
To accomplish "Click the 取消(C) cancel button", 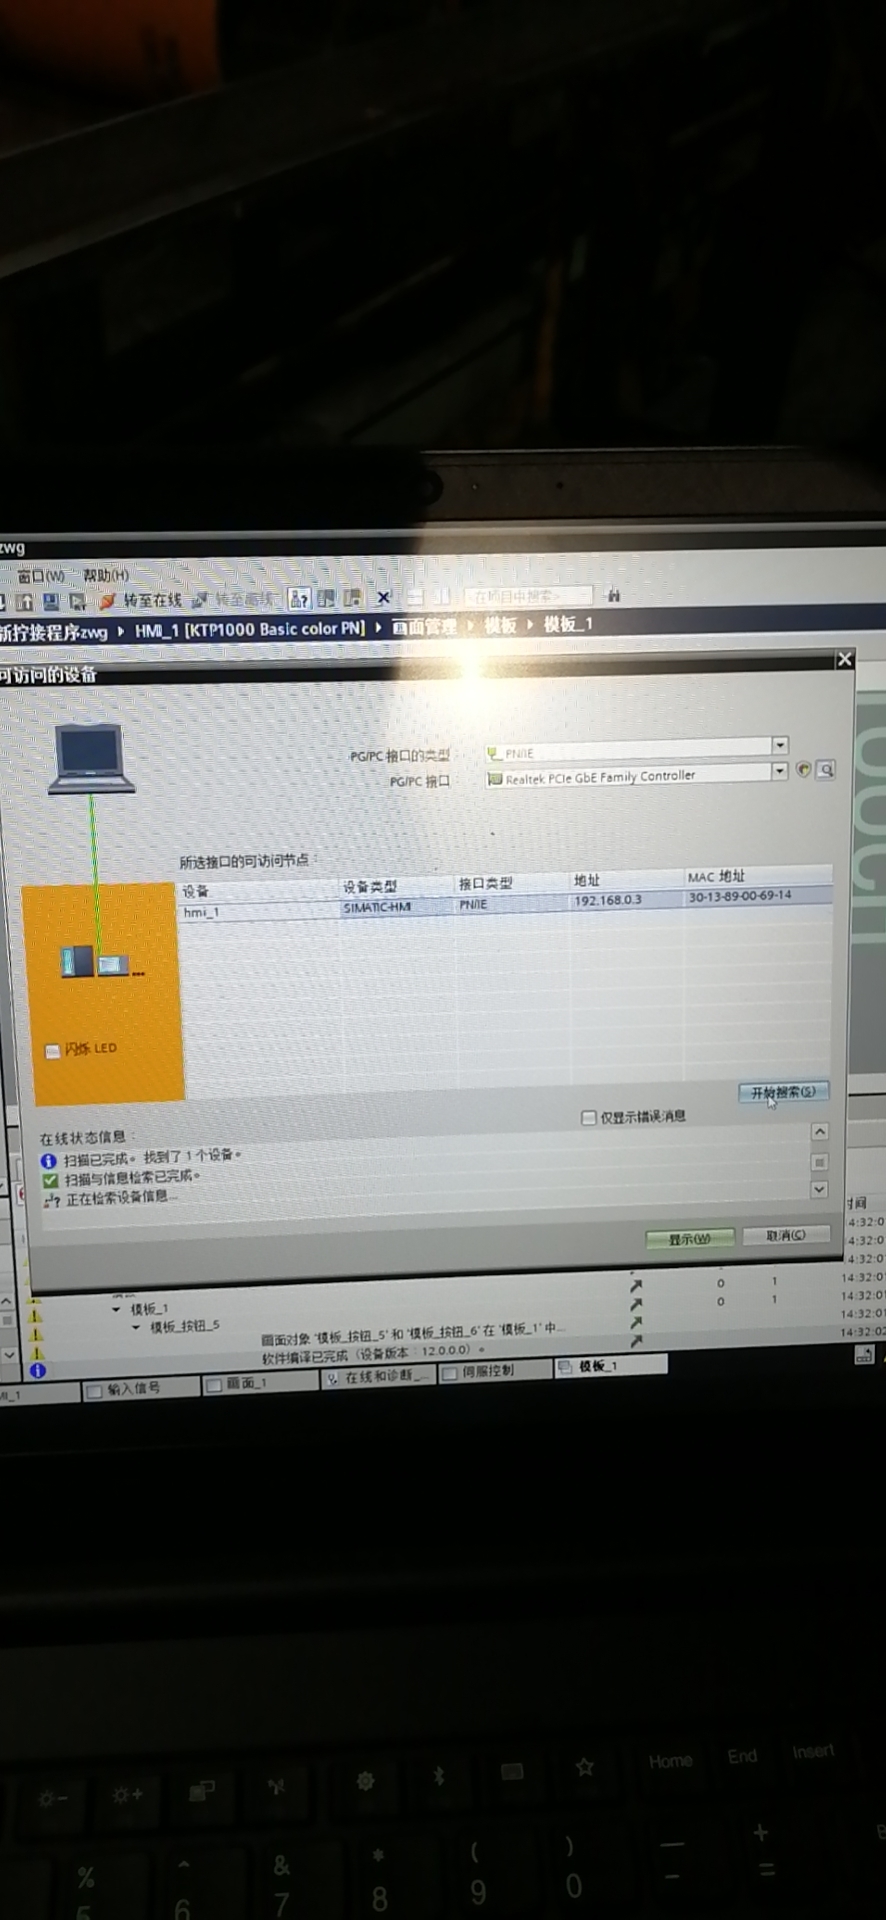I will (x=786, y=1236).
